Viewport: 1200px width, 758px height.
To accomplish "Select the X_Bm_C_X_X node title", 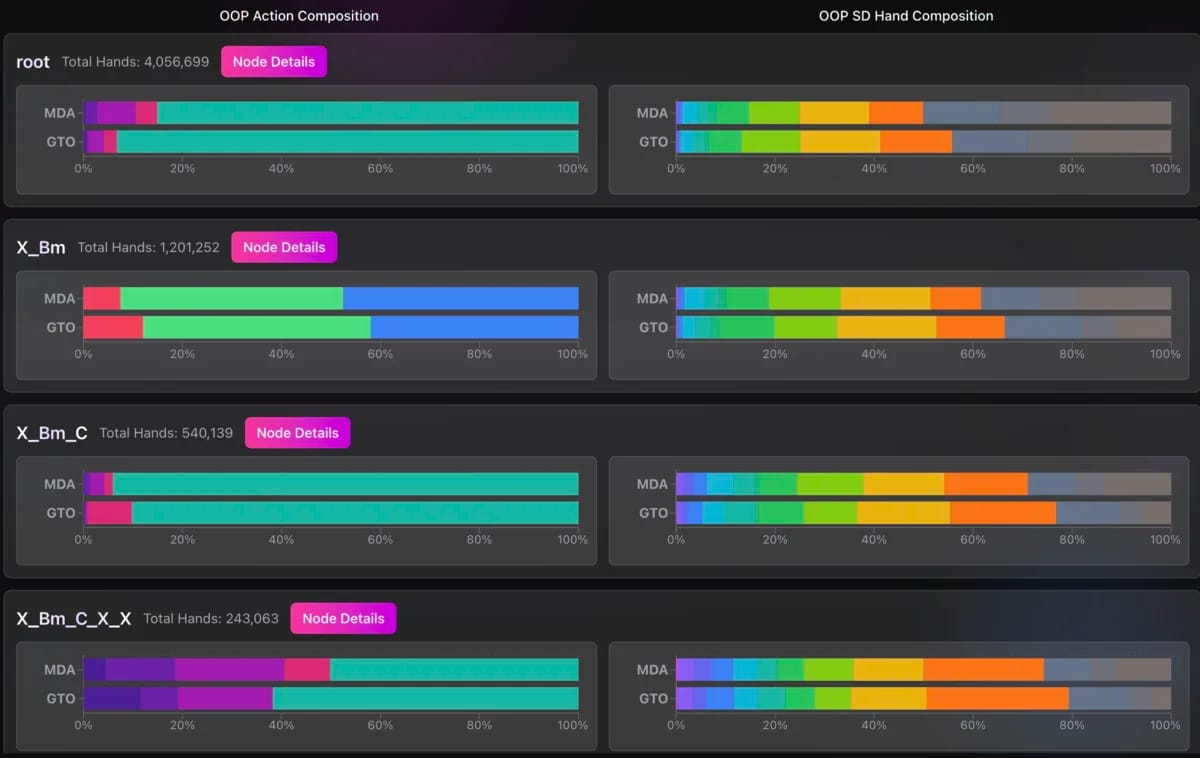I will tap(73, 618).
